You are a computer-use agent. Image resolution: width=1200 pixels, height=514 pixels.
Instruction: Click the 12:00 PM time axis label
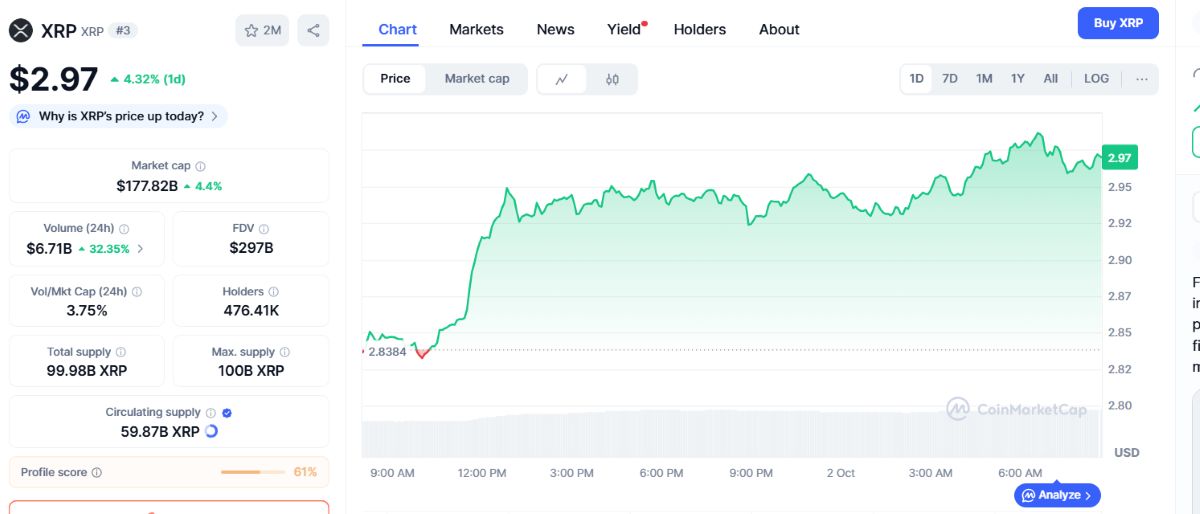pyautogui.click(x=483, y=473)
